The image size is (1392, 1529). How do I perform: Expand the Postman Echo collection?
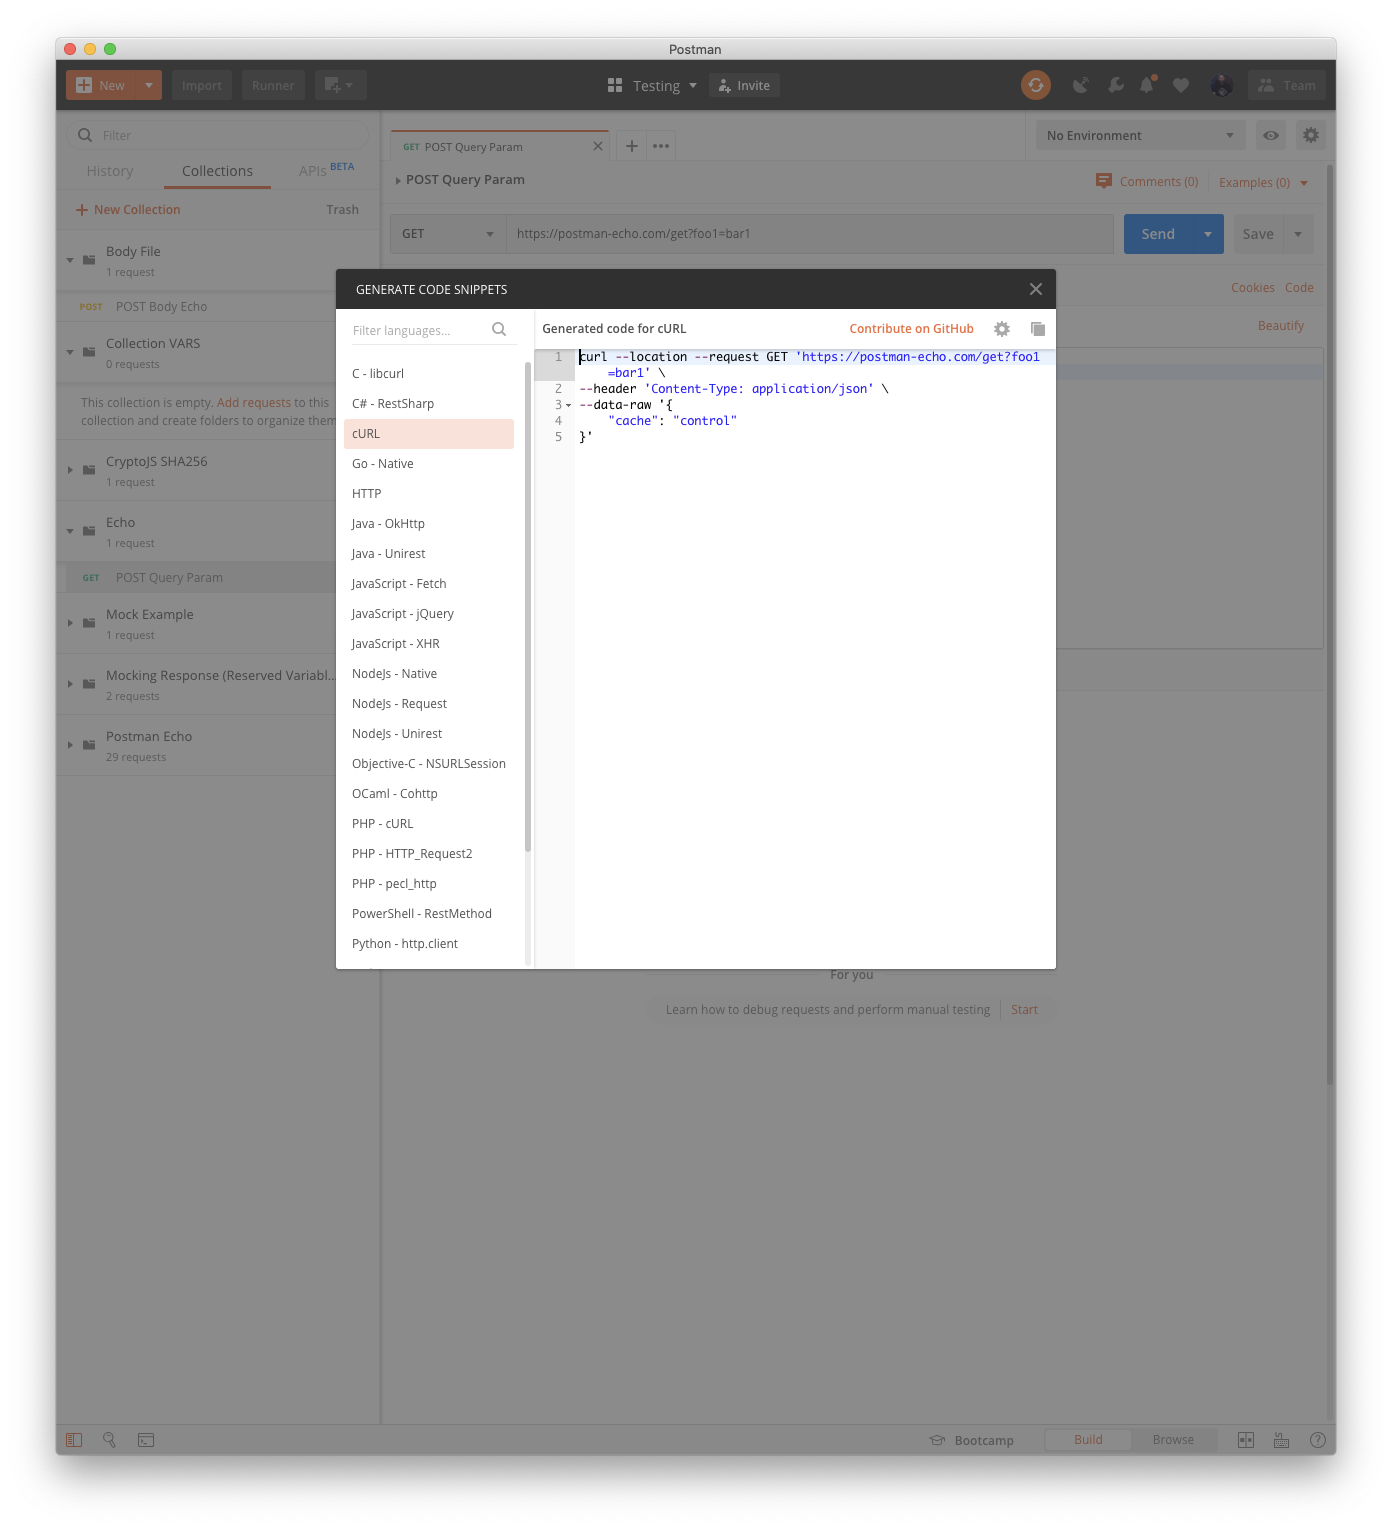coord(70,744)
